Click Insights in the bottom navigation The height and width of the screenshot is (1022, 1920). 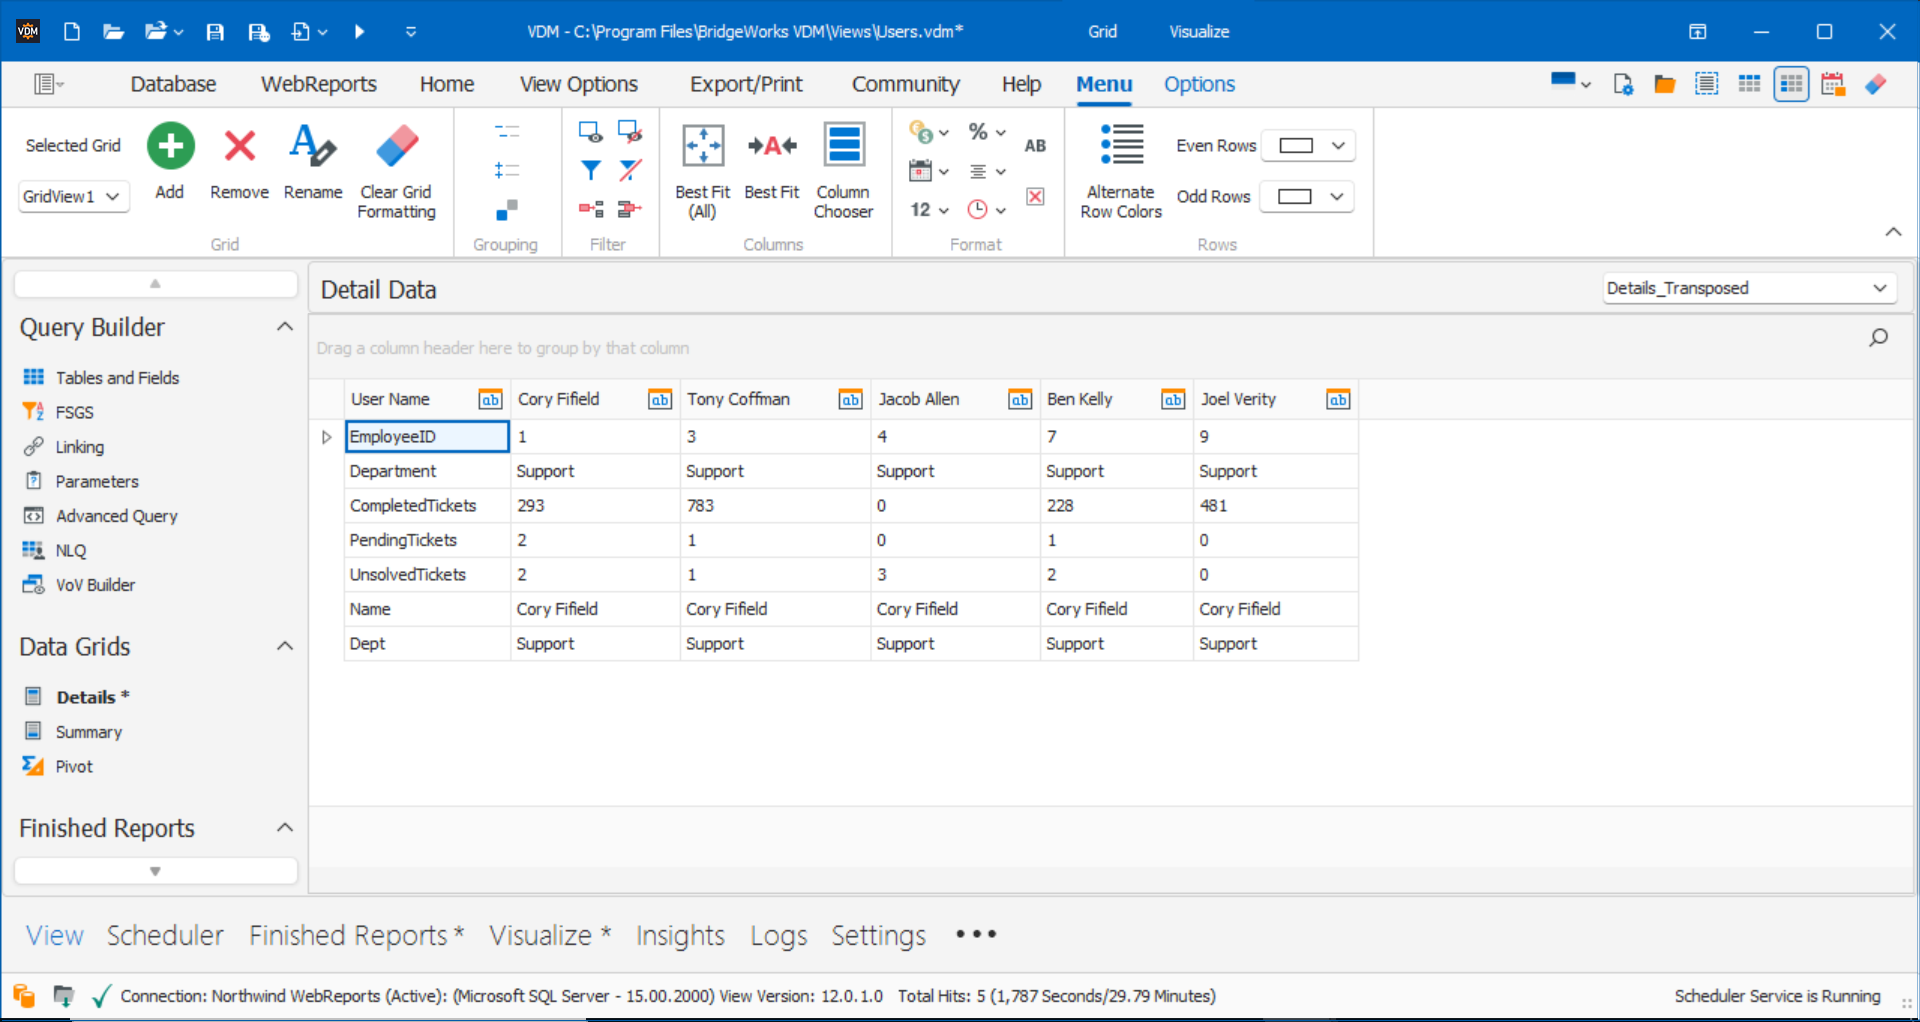[680, 936]
